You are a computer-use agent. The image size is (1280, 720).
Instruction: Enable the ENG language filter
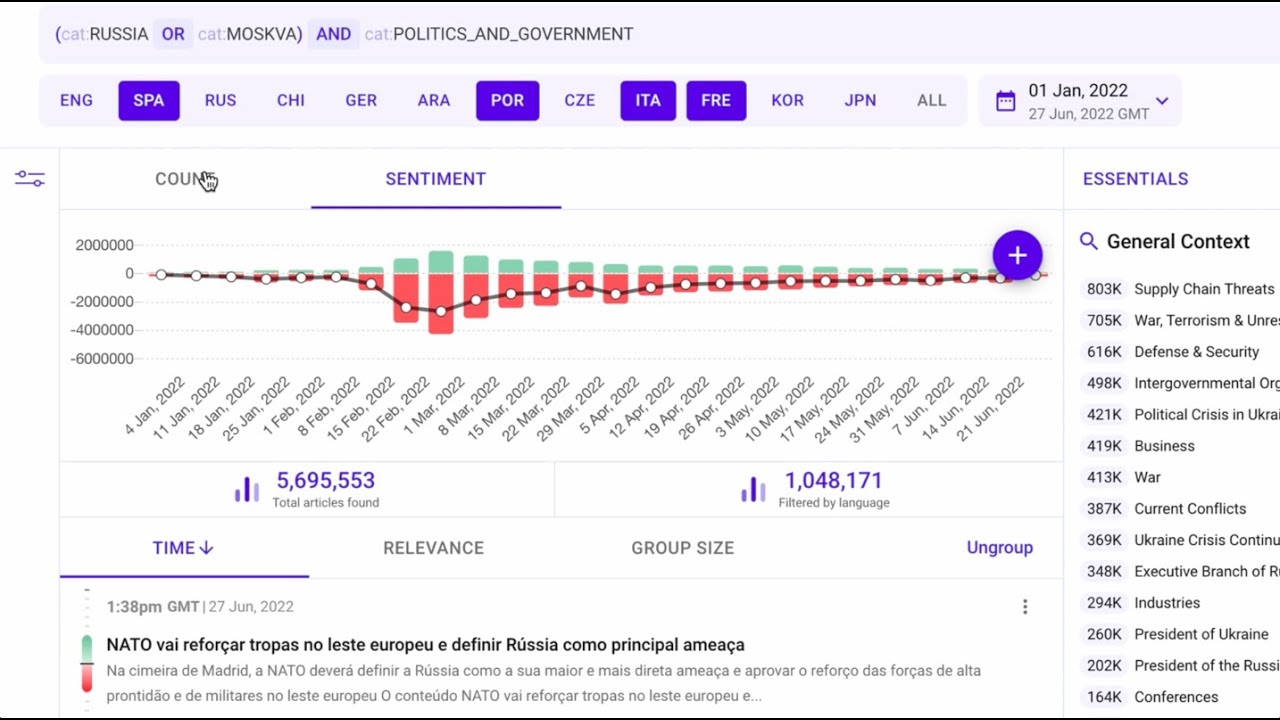pos(76,101)
